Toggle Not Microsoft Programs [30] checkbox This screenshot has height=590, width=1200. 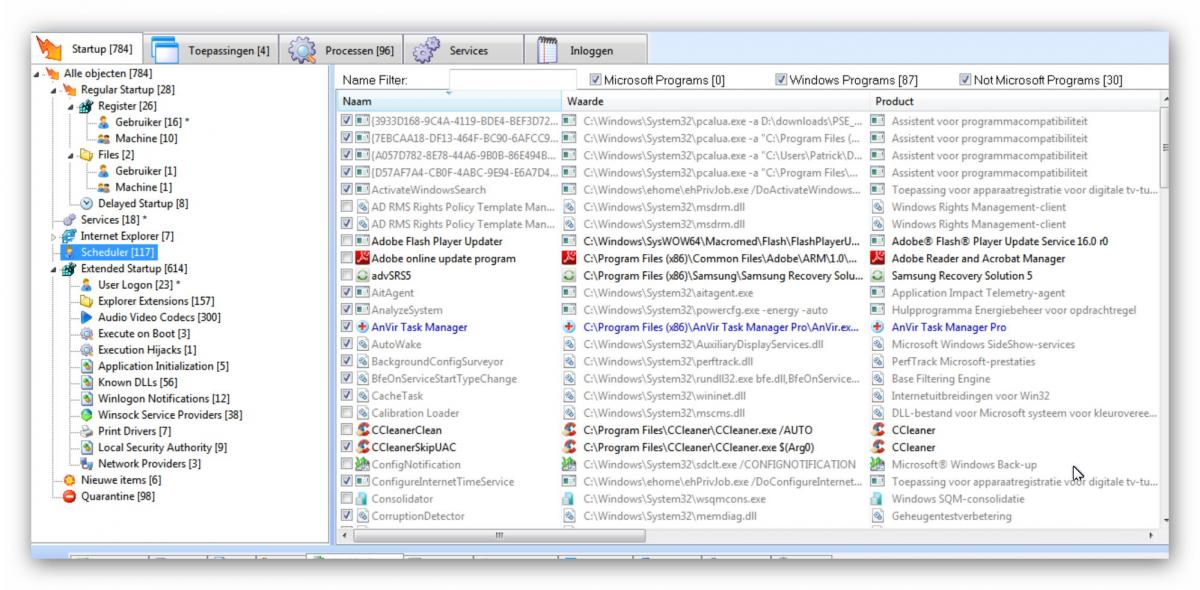click(965, 80)
